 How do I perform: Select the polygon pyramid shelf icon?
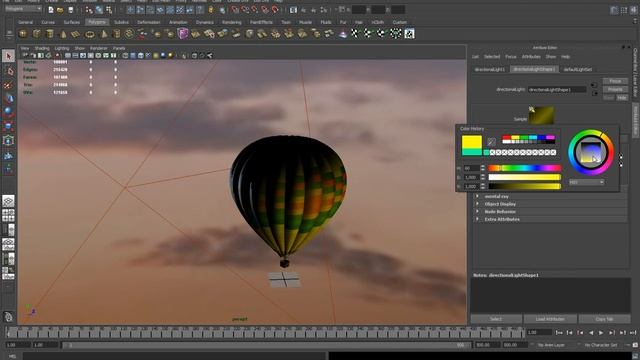click(104, 34)
